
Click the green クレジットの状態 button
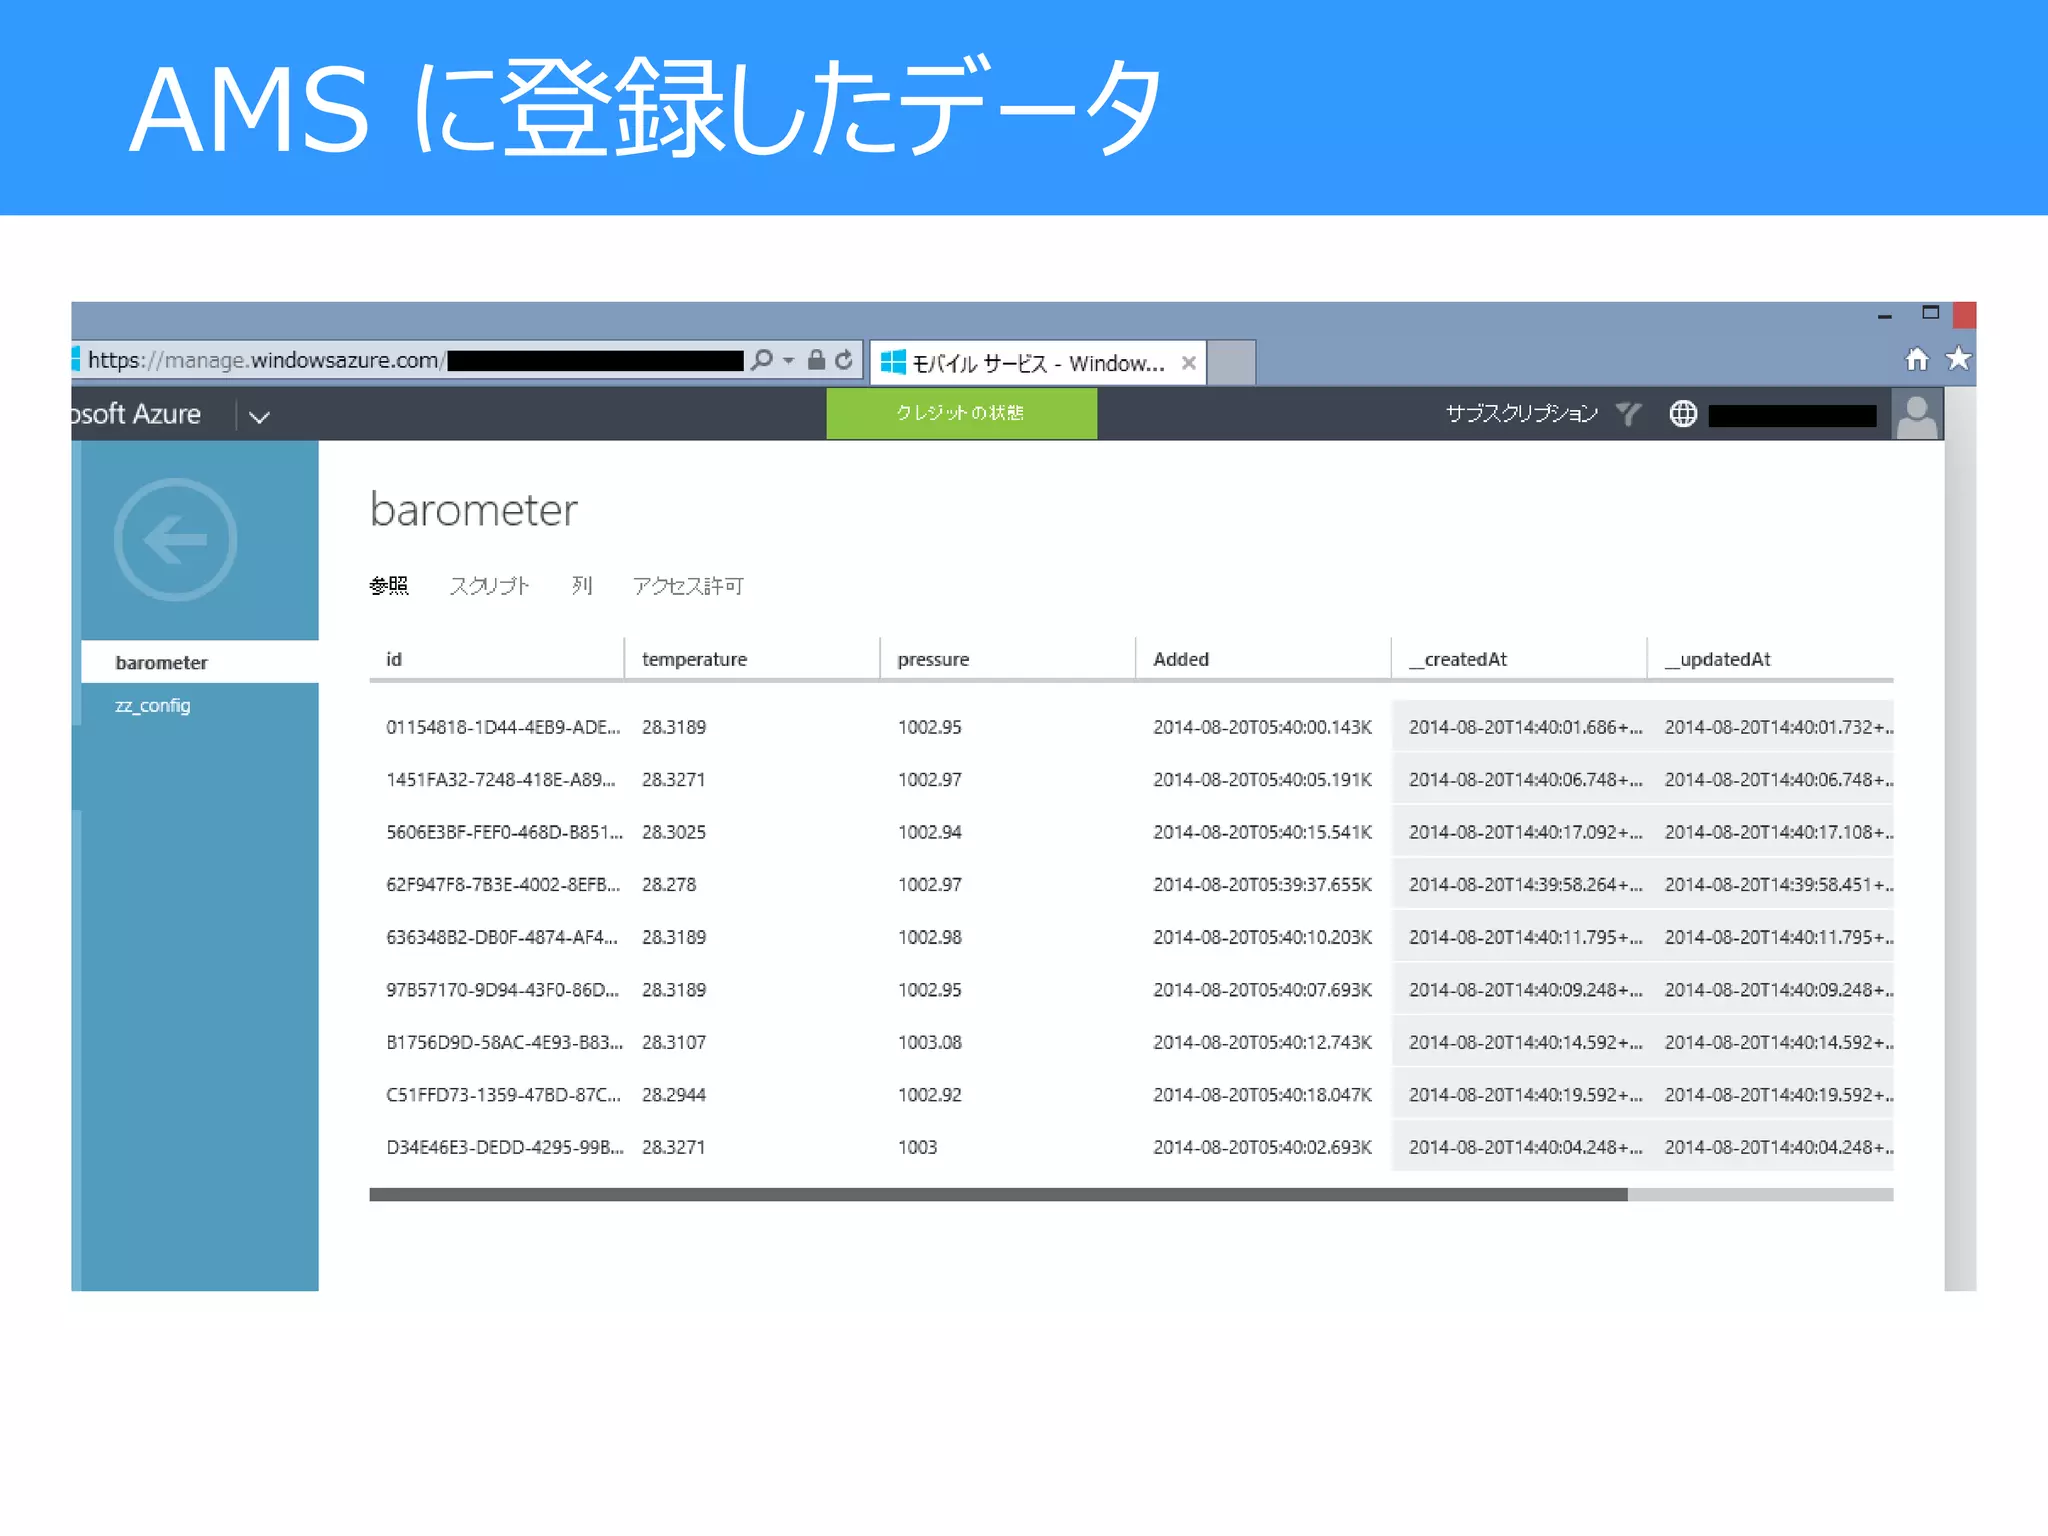pos(961,413)
